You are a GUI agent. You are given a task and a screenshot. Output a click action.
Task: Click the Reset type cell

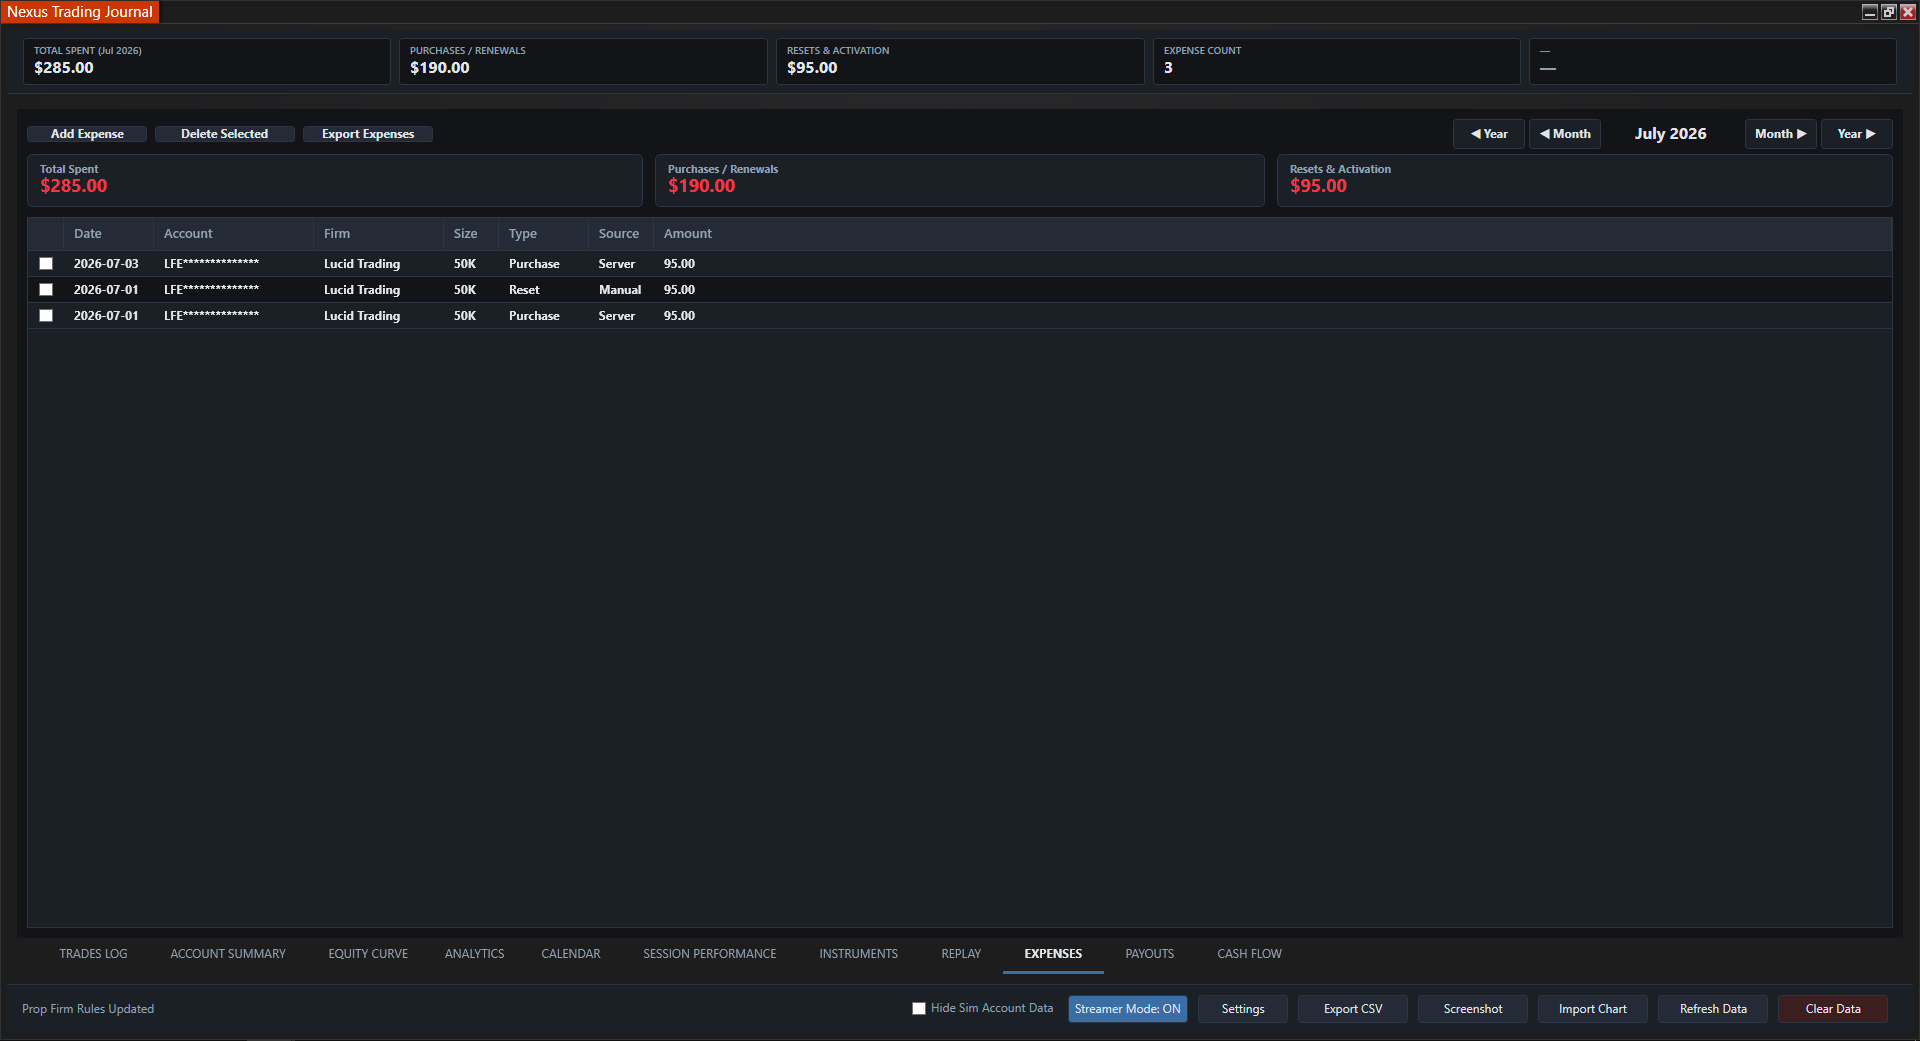coord(524,290)
